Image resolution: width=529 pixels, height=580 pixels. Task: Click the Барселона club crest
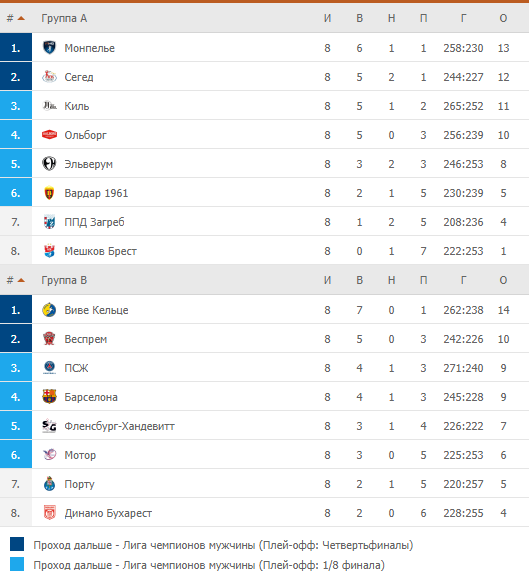49,397
